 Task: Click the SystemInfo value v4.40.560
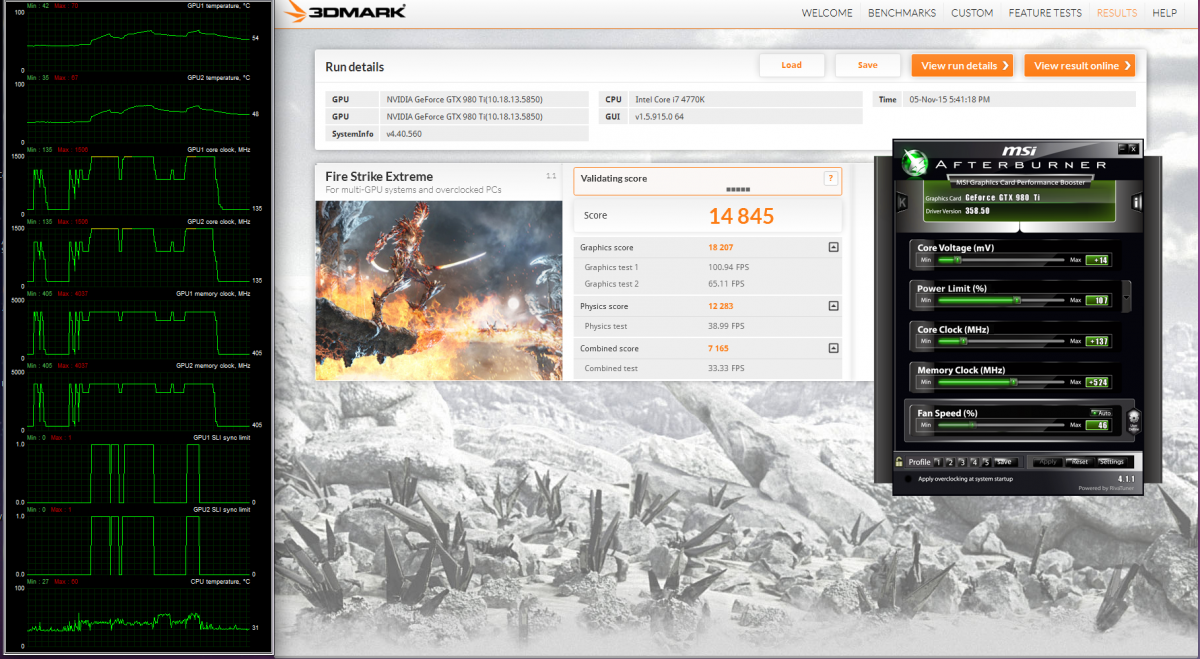click(x=404, y=133)
